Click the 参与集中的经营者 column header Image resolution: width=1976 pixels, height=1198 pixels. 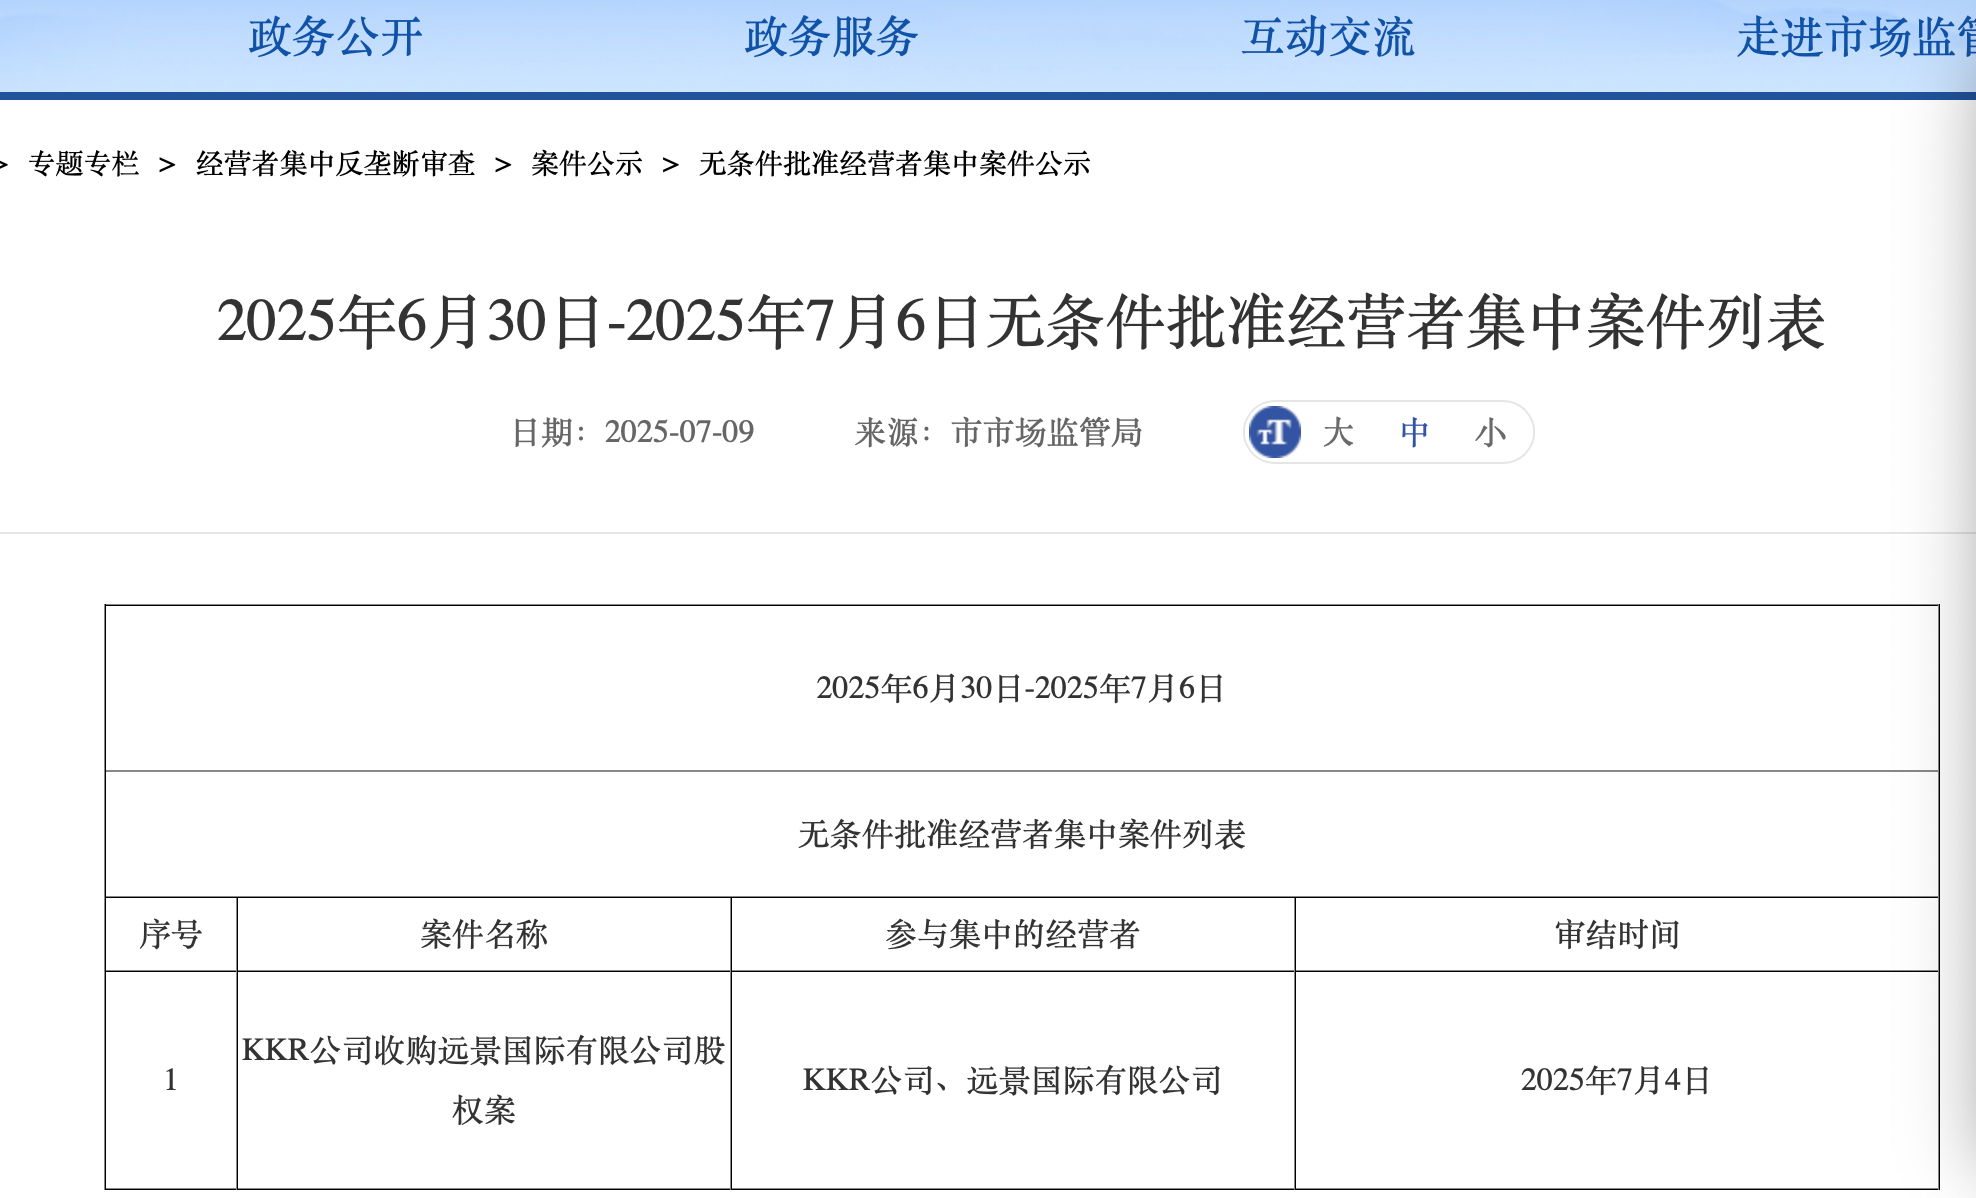coord(1012,934)
